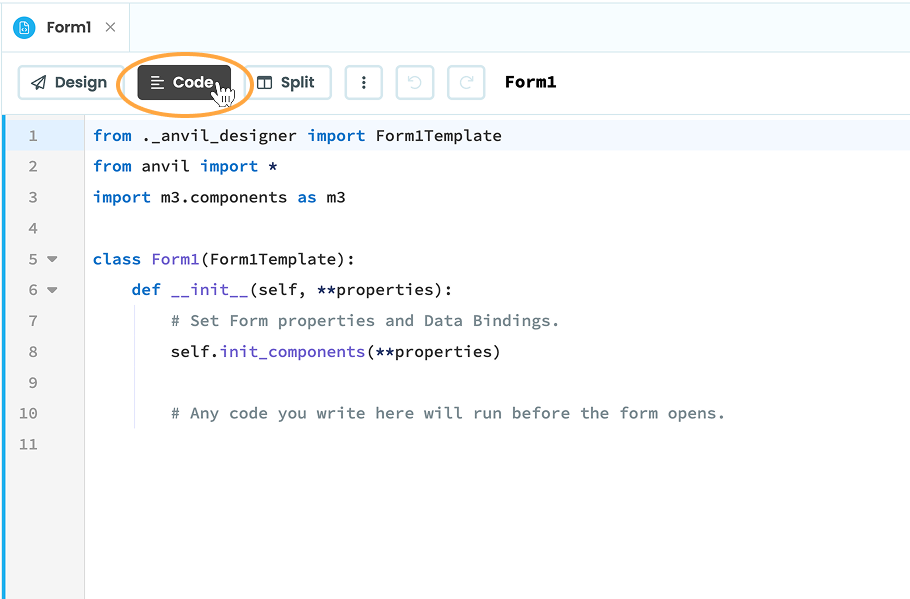Viewport: 910px width, 599px height.
Task: Click the Form1 file icon in tab
Action: click(x=24, y=28)
